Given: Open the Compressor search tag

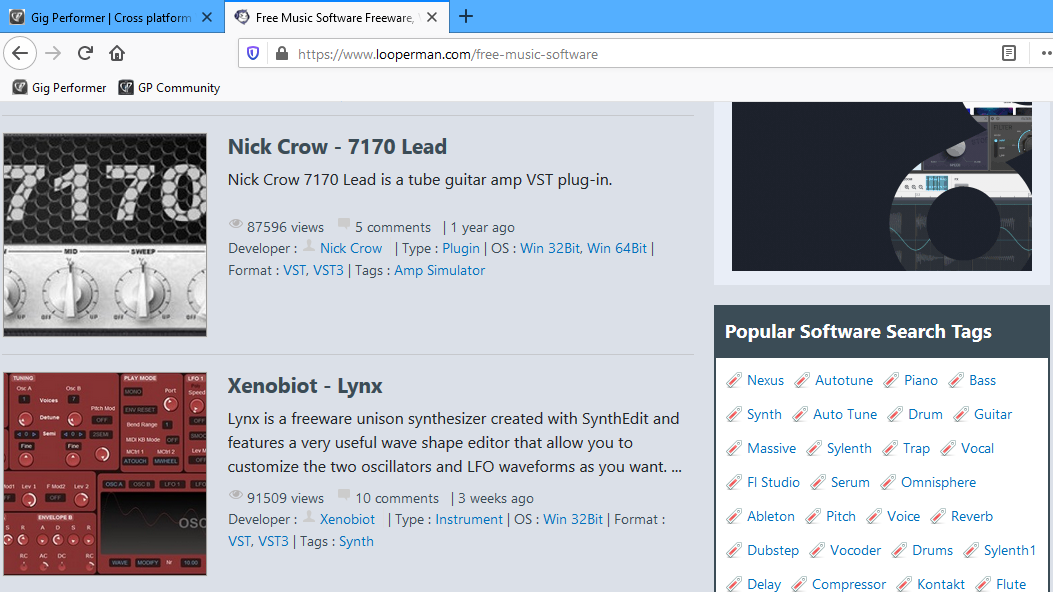Looking at the screenshot, I should pos(849,585).
